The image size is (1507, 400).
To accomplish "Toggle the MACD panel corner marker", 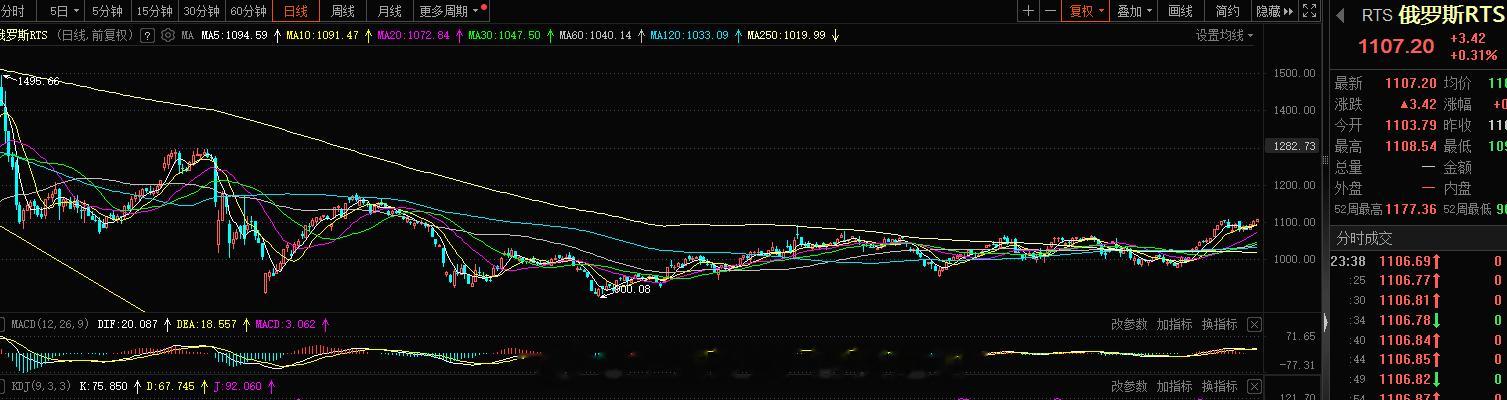I will point(3,322).
